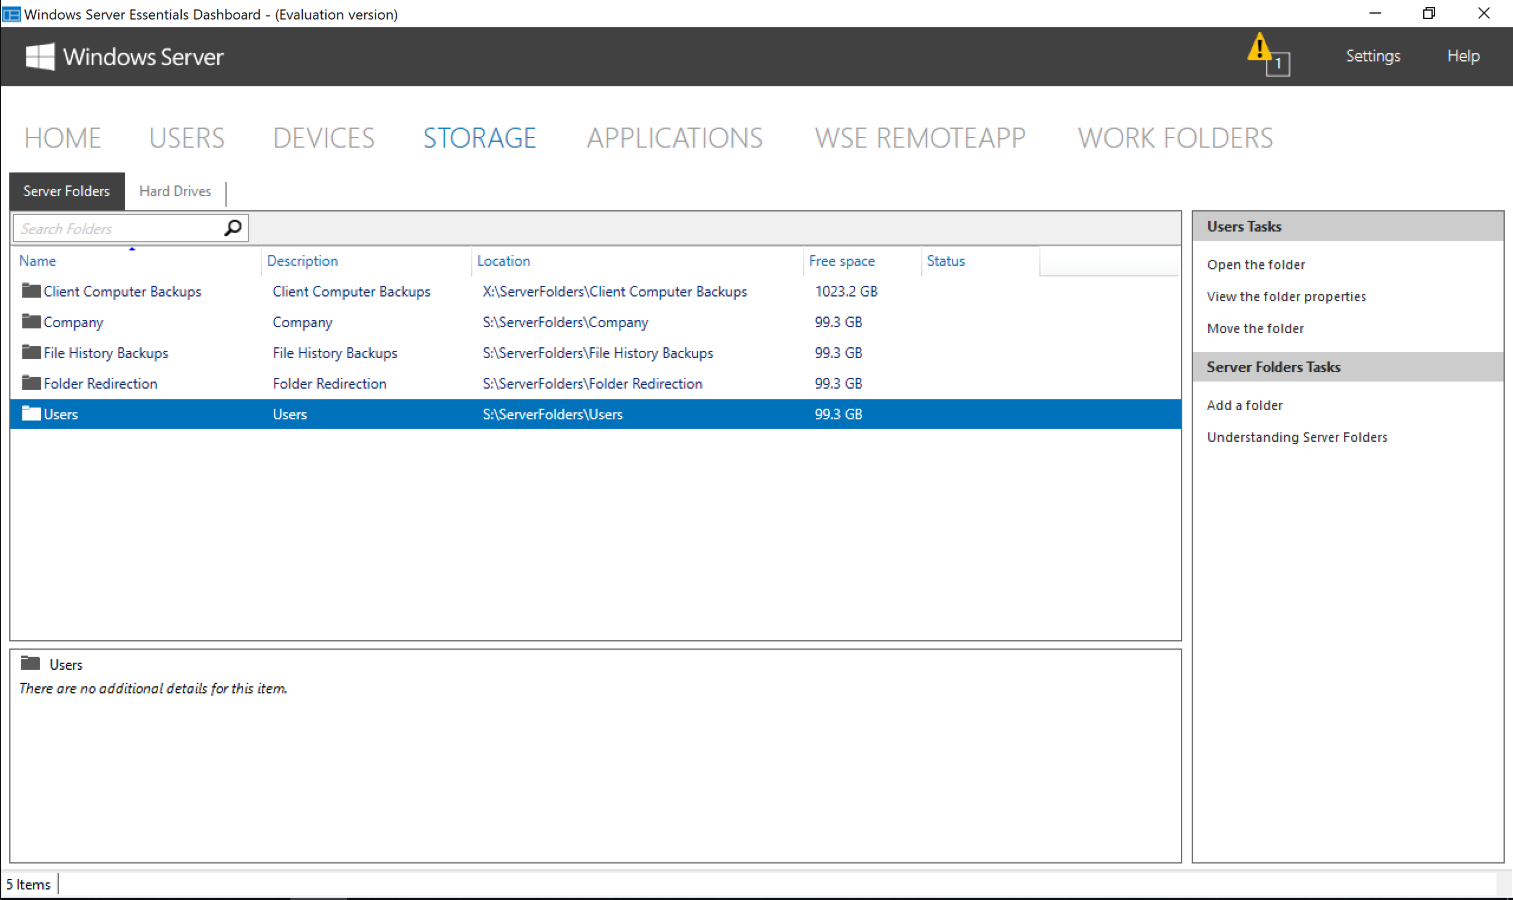Click Open the folder task

[x=1256, y=265]
